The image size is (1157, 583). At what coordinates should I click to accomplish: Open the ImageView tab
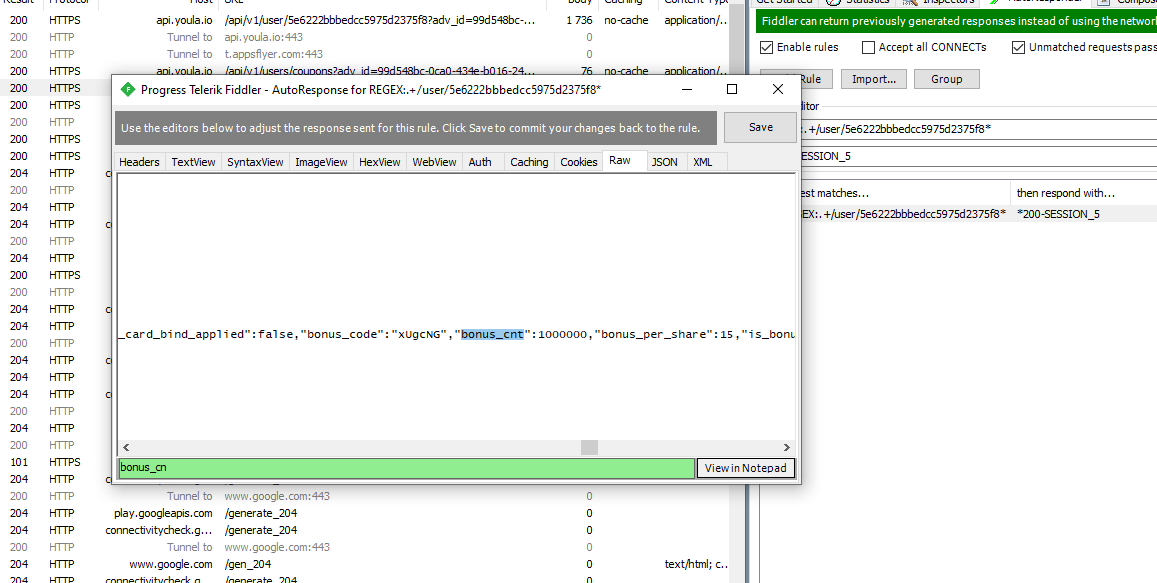pos(321,162)
